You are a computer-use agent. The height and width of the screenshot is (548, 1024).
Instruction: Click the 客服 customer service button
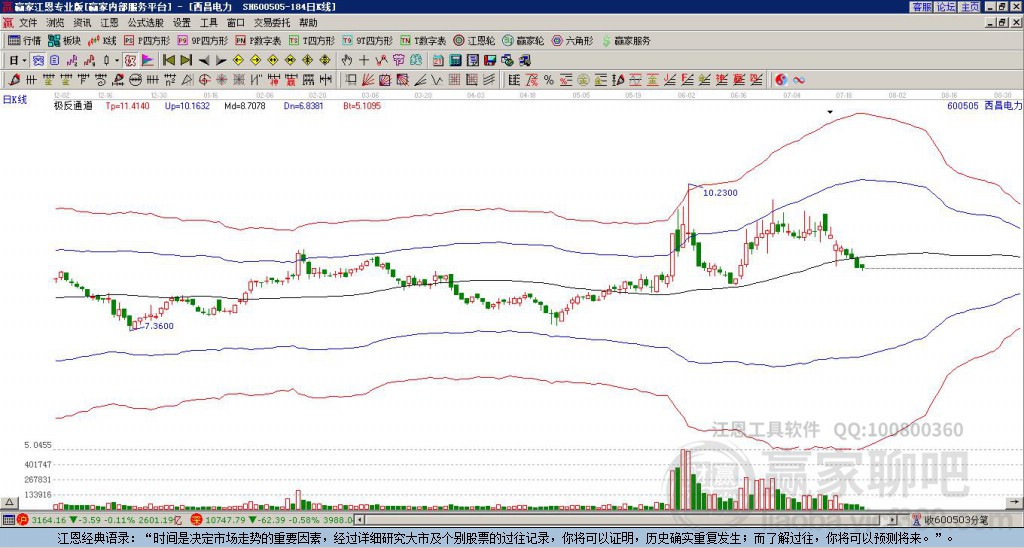pos(921,7)
